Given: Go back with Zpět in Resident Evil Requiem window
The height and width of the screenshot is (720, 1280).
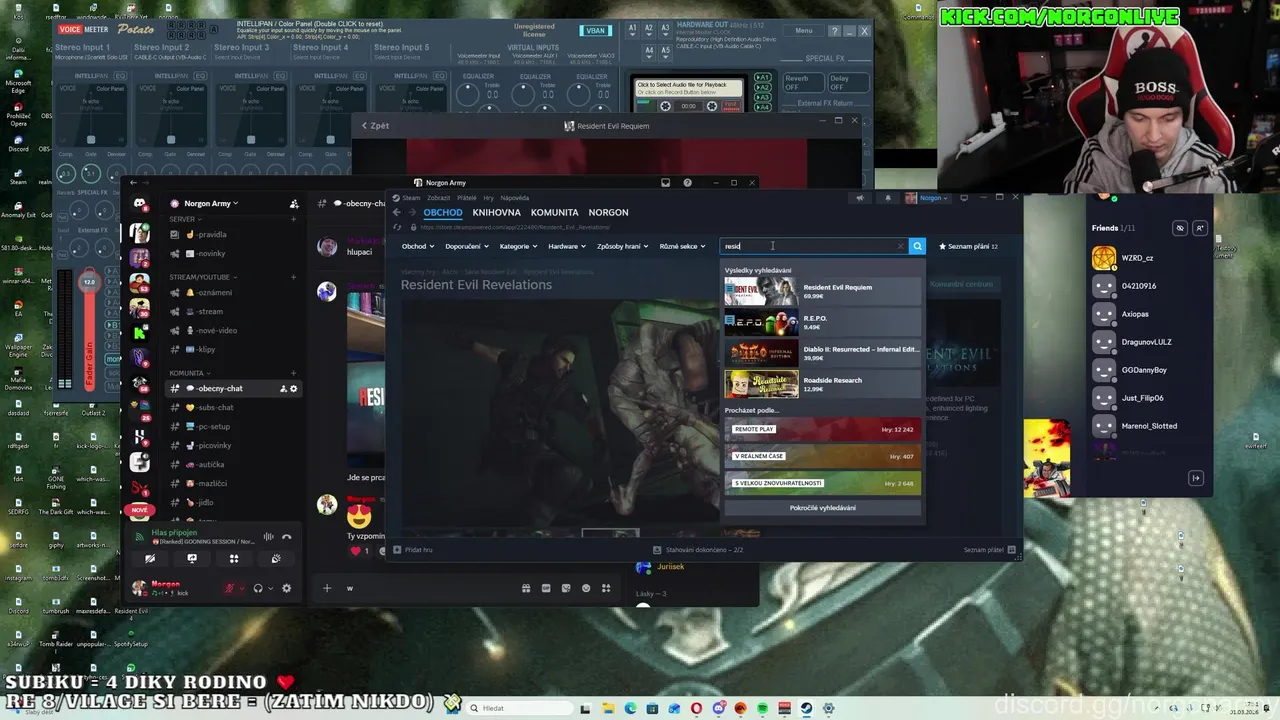Looking at the screenshot, I should tap(376, 126).
